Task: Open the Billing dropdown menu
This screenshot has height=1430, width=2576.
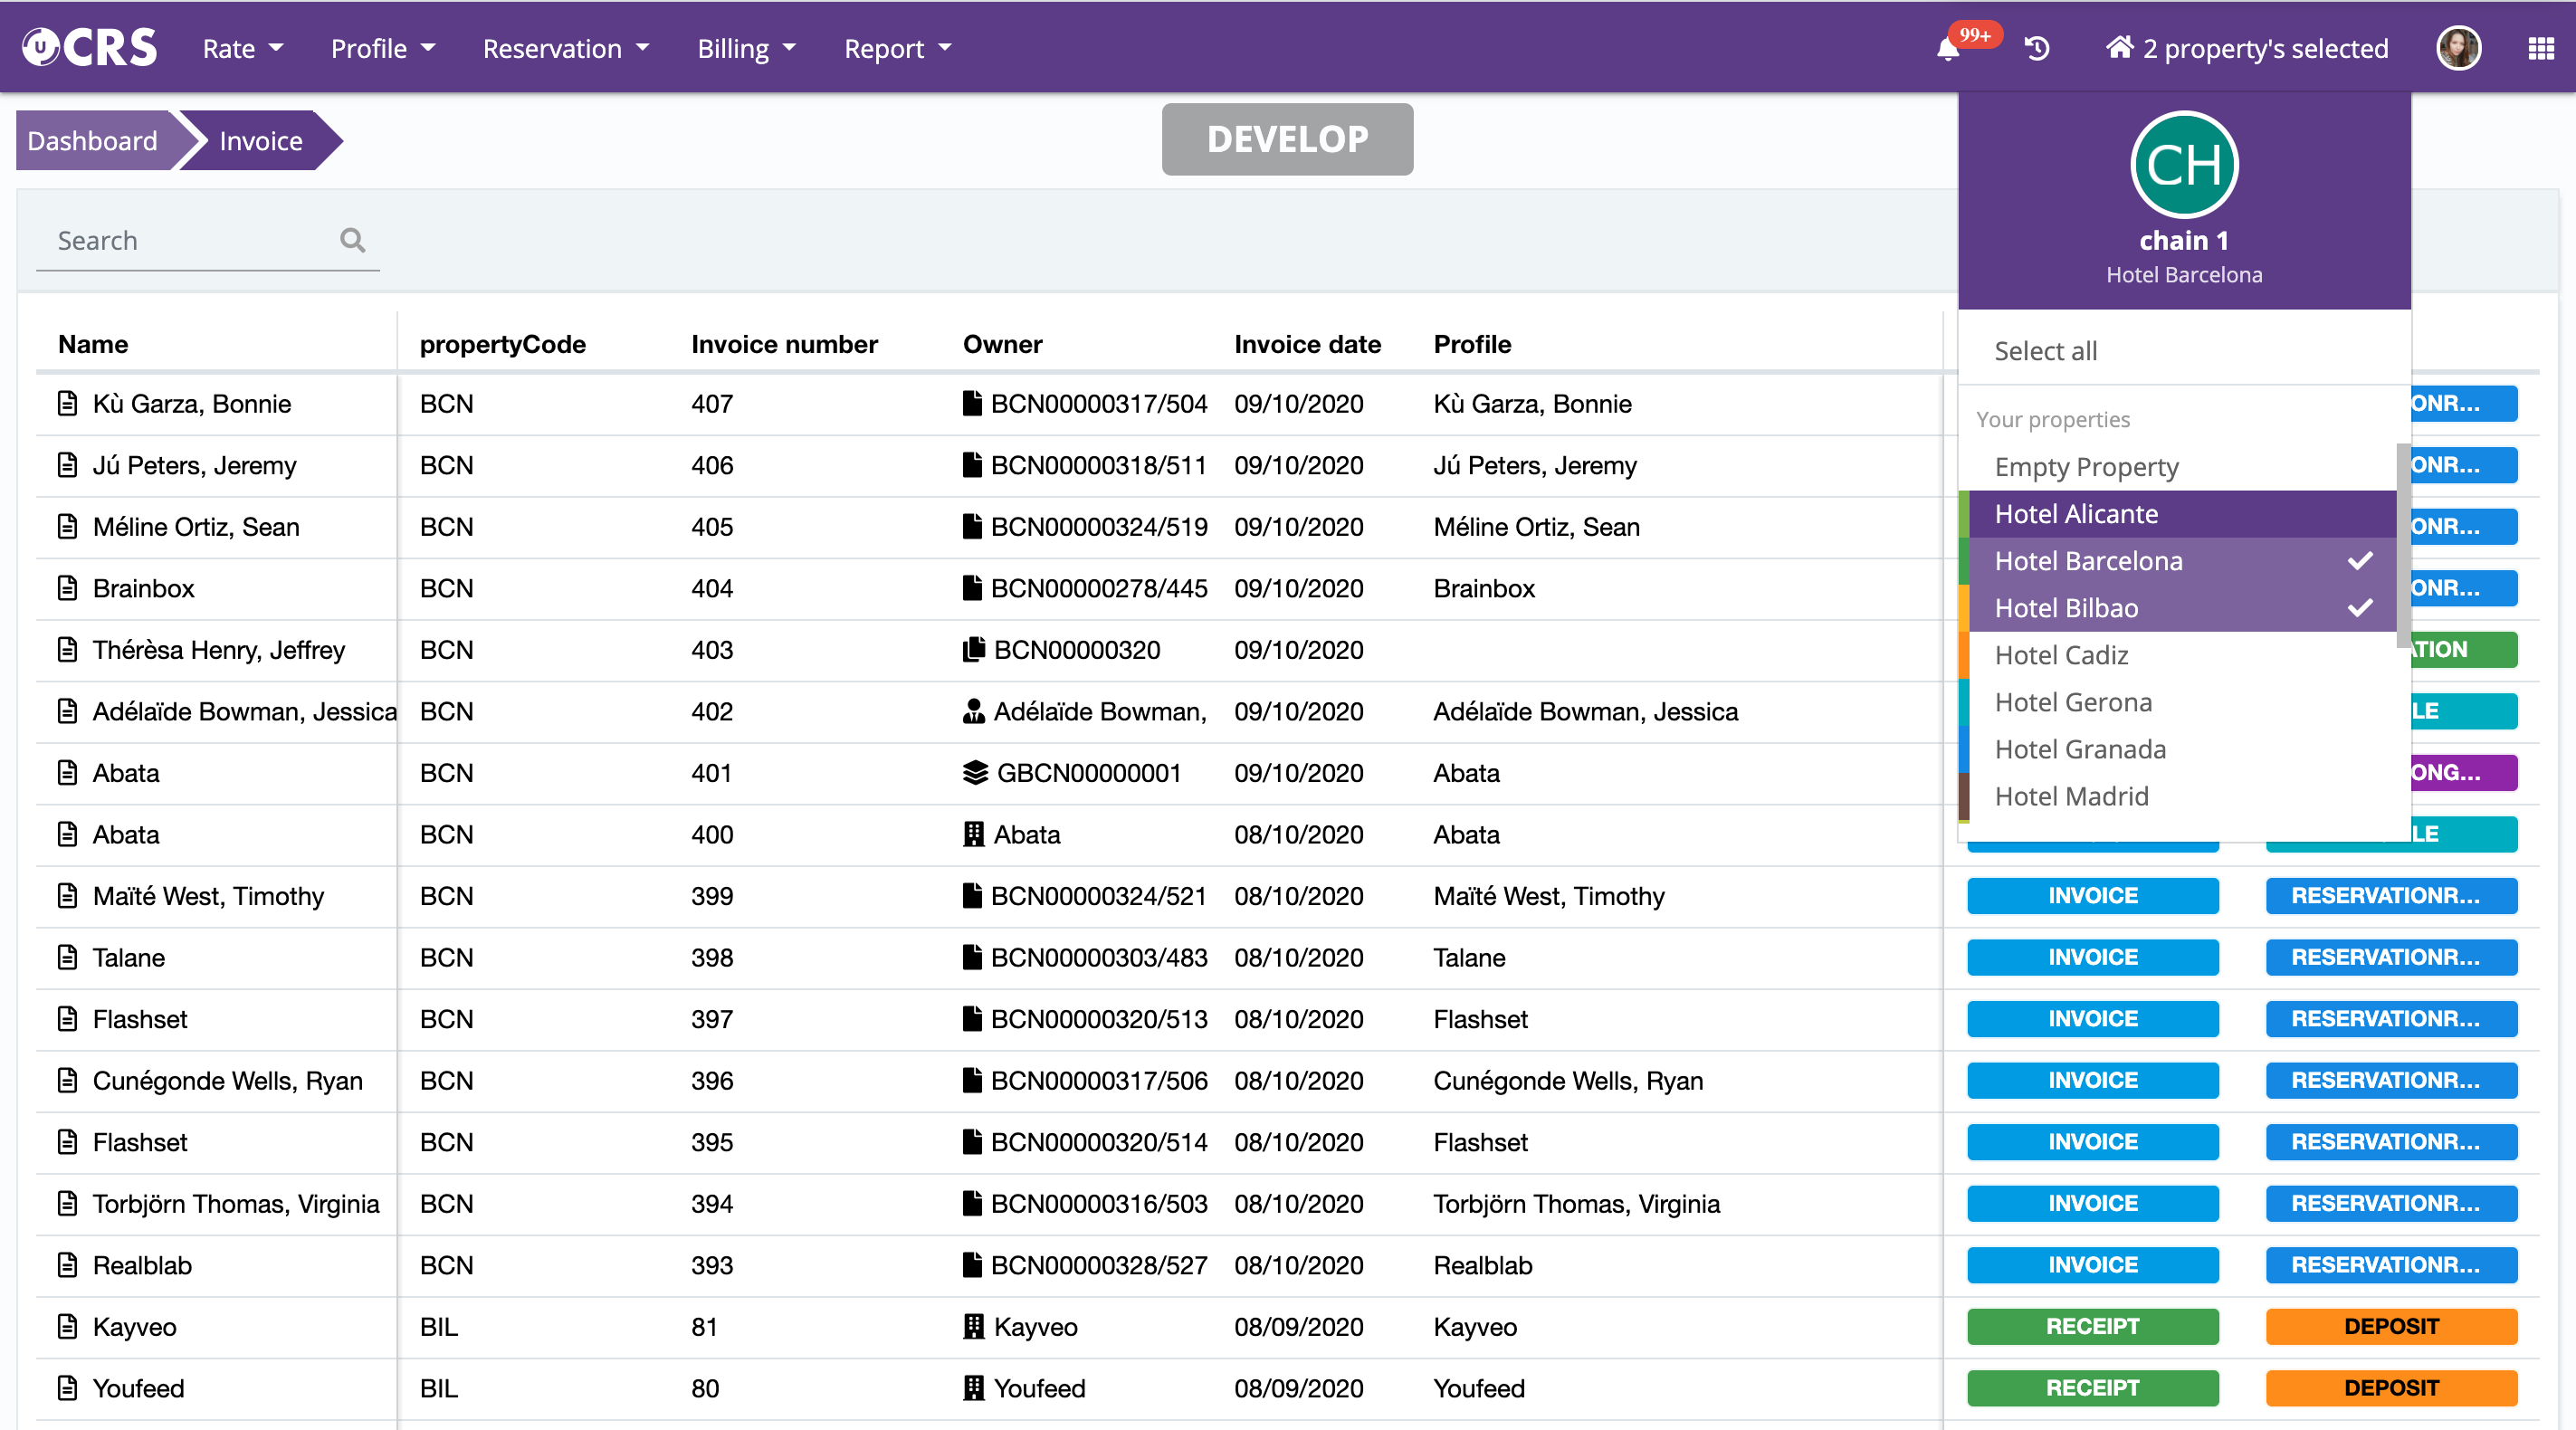Action: pos(746,48)
